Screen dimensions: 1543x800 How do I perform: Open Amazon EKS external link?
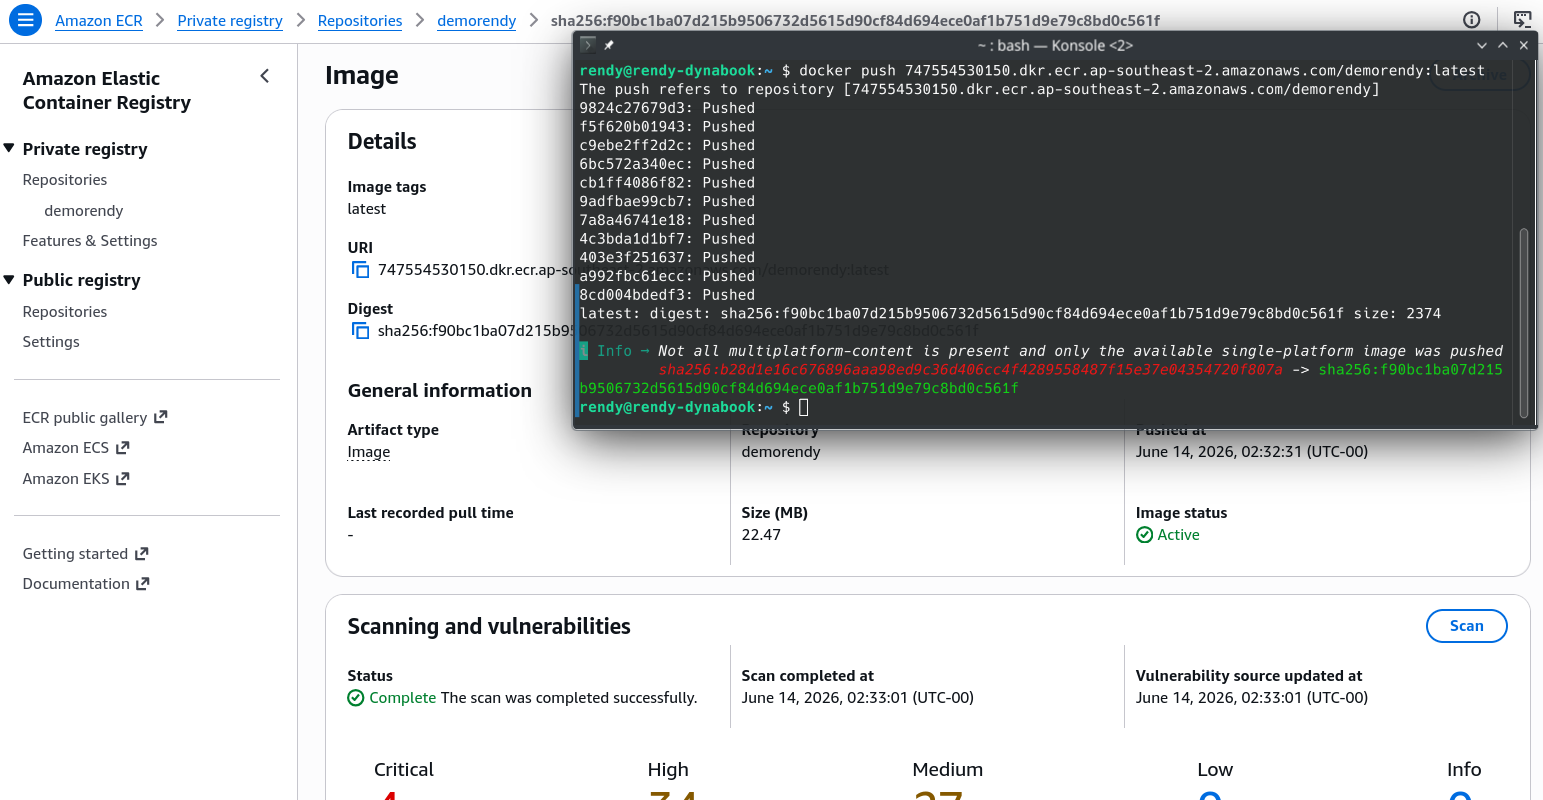76,478
